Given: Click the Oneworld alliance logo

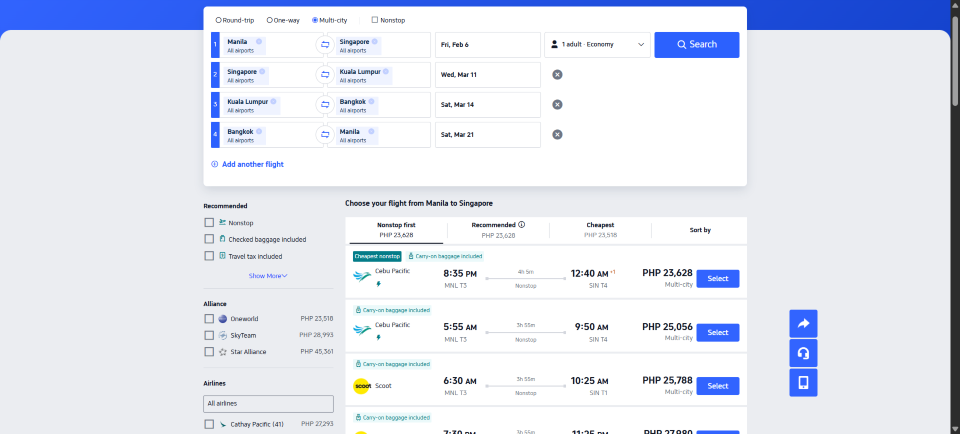Looking at the screenshot, I should point(223,319).
